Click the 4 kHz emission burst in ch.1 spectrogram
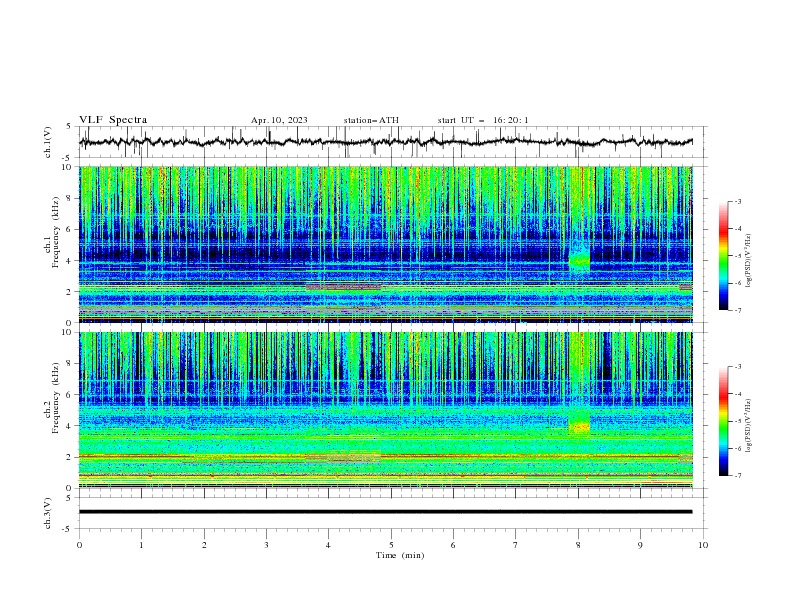The image size is (792, 612). coord(579,261)
